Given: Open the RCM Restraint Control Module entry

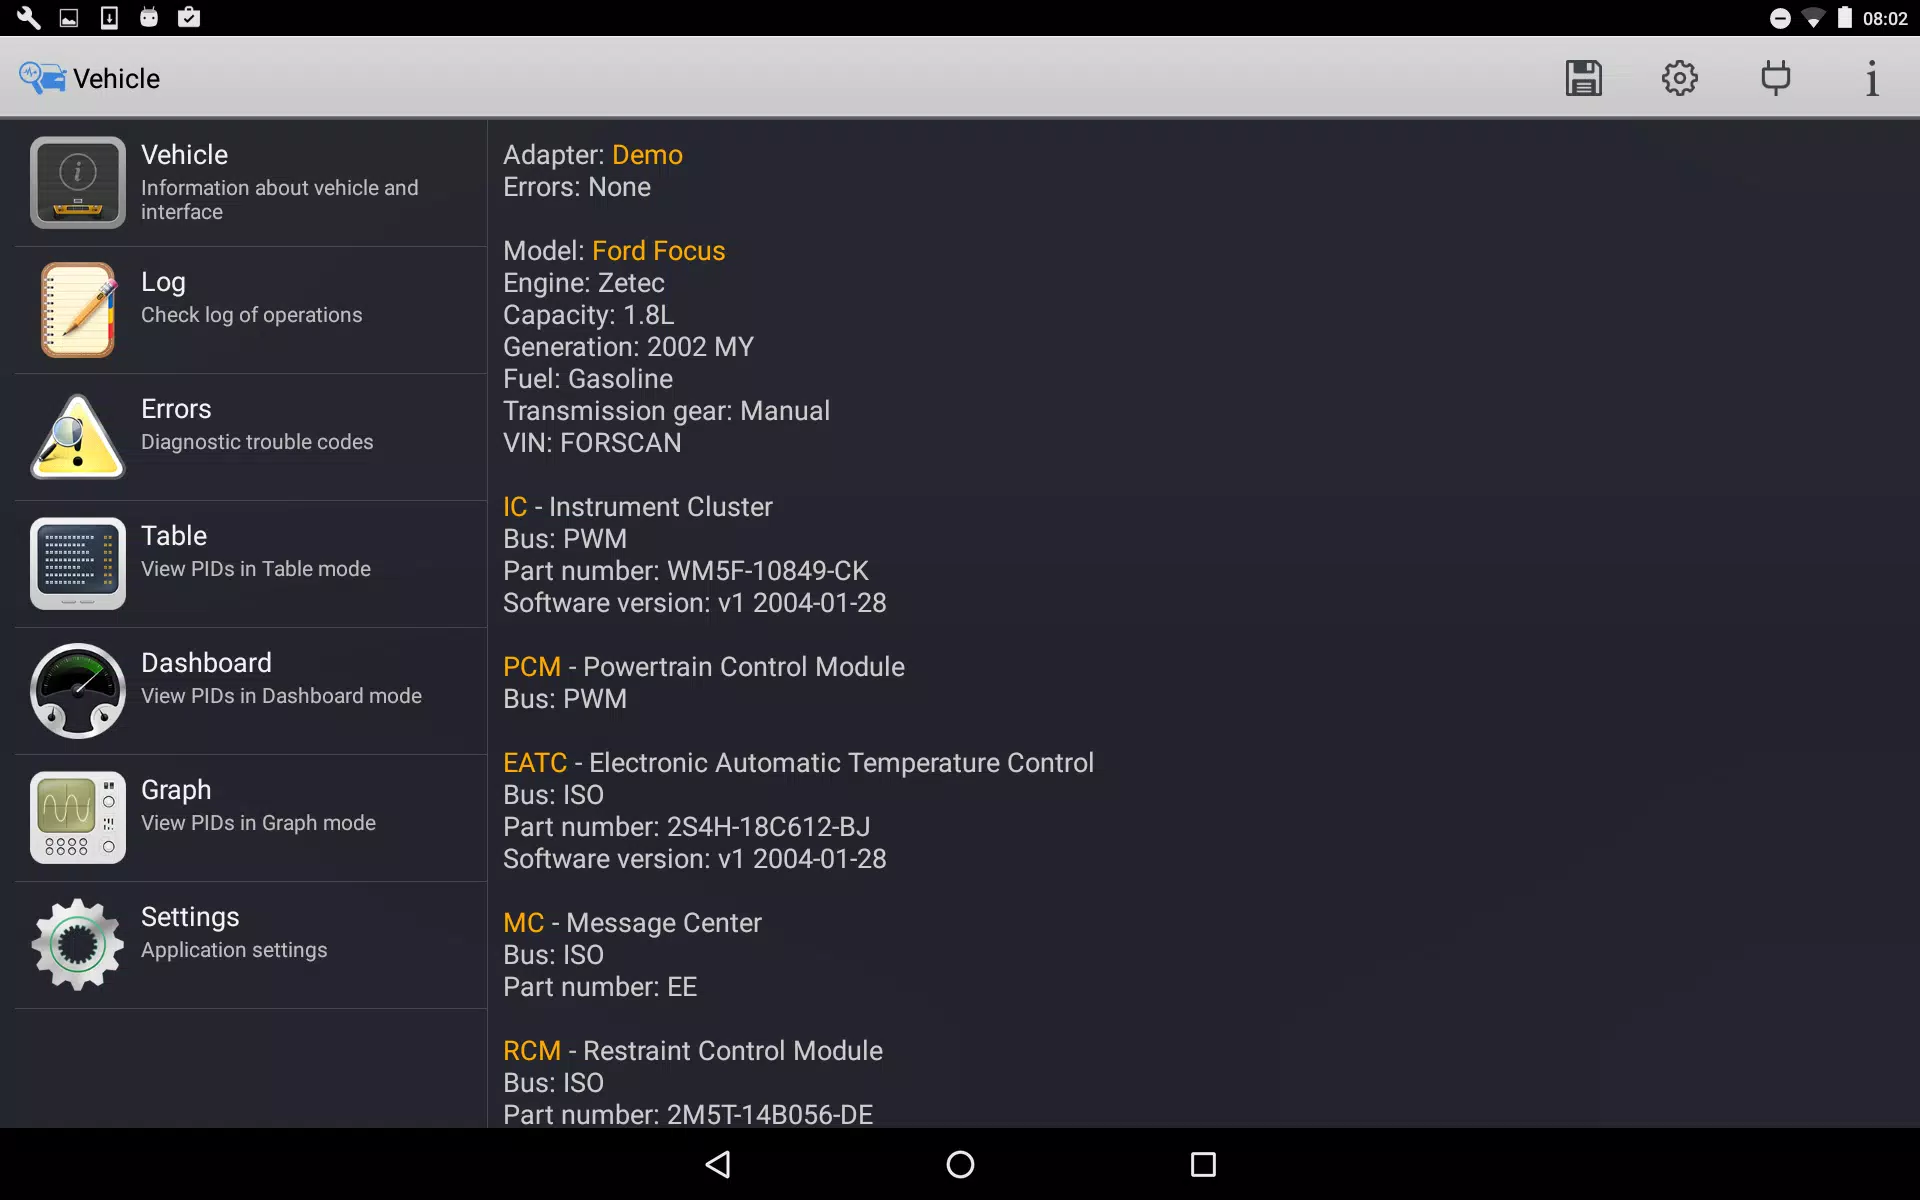Looking at the screenshot, I should (x=533, y=1050).
